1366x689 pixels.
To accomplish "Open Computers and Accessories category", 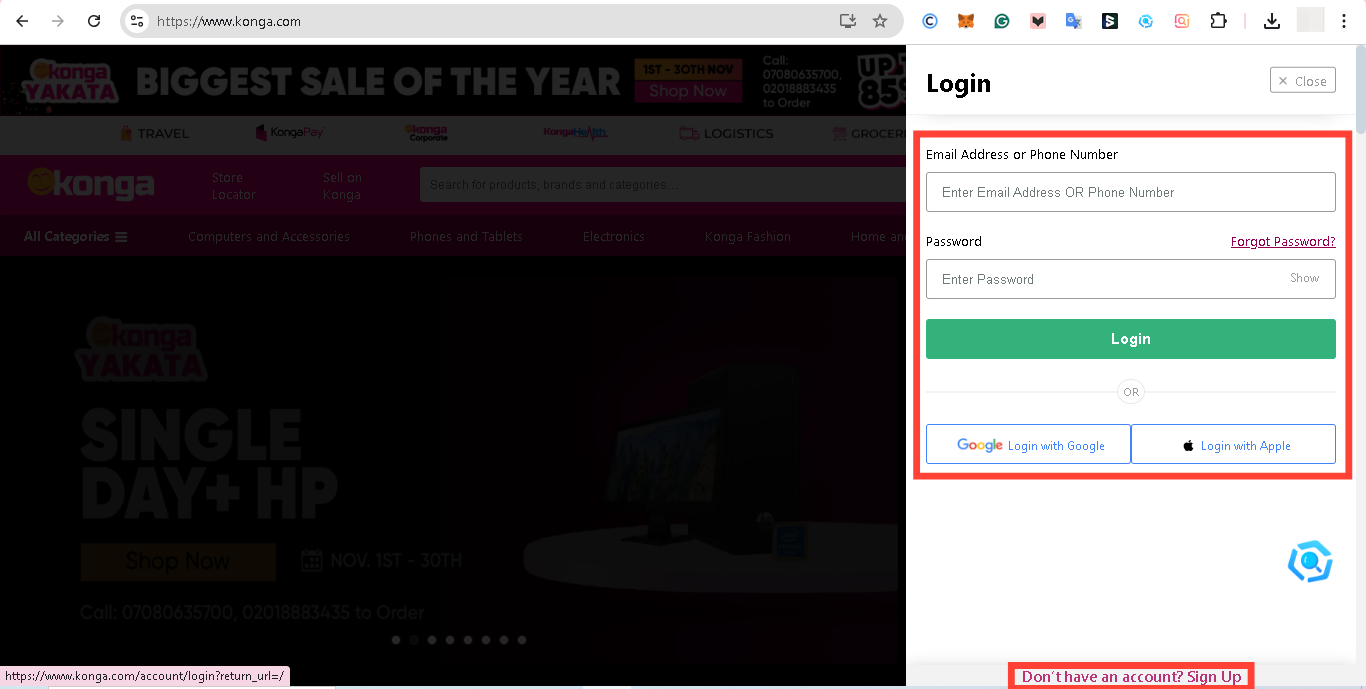I will click(x=269, y=237).
